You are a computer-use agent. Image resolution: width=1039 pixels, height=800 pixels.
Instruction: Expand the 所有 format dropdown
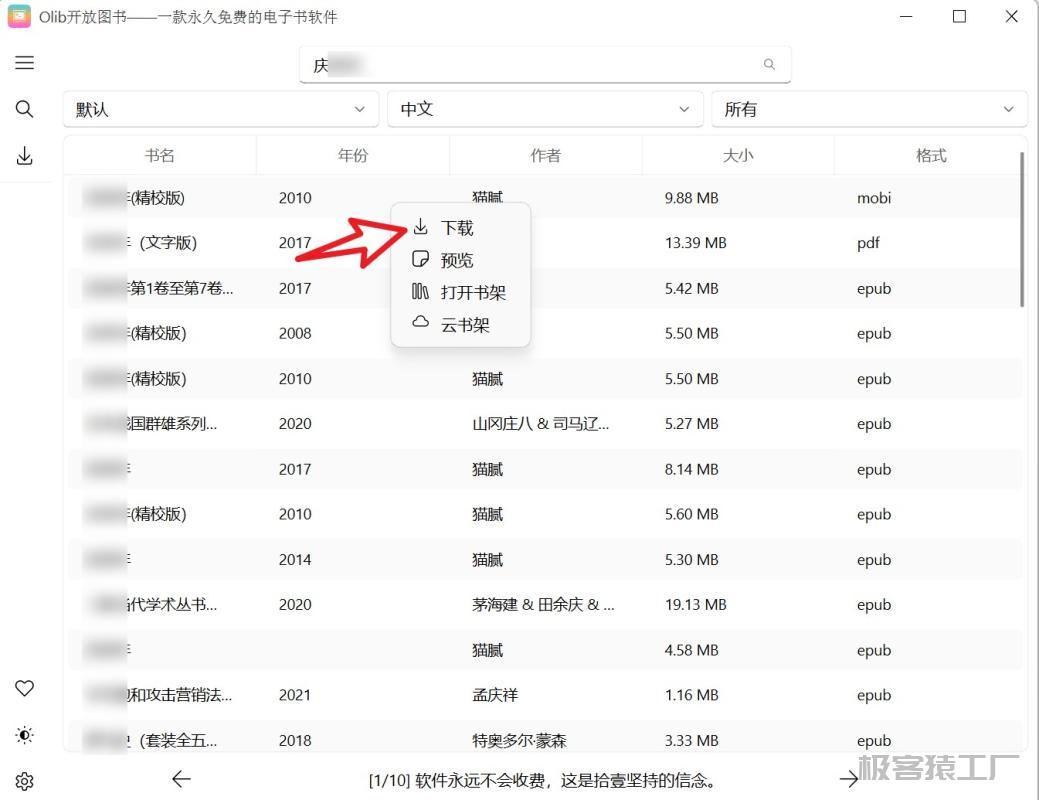(x=868, y=109)
